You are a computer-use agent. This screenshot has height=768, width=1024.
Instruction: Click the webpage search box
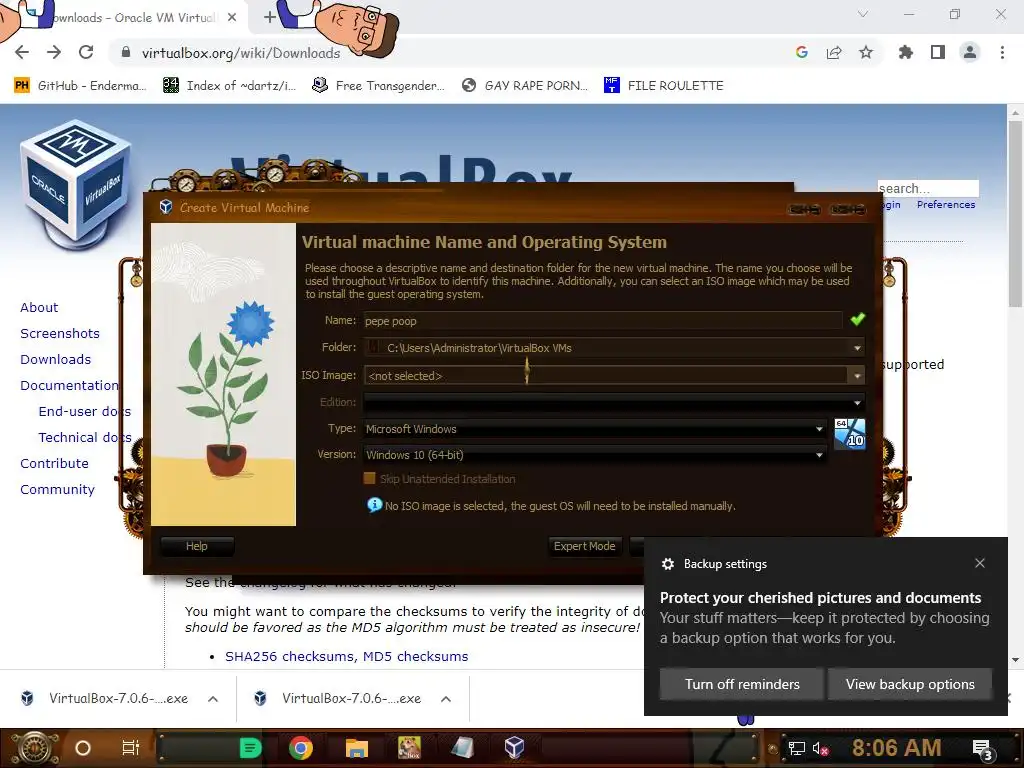pos(928,188)
